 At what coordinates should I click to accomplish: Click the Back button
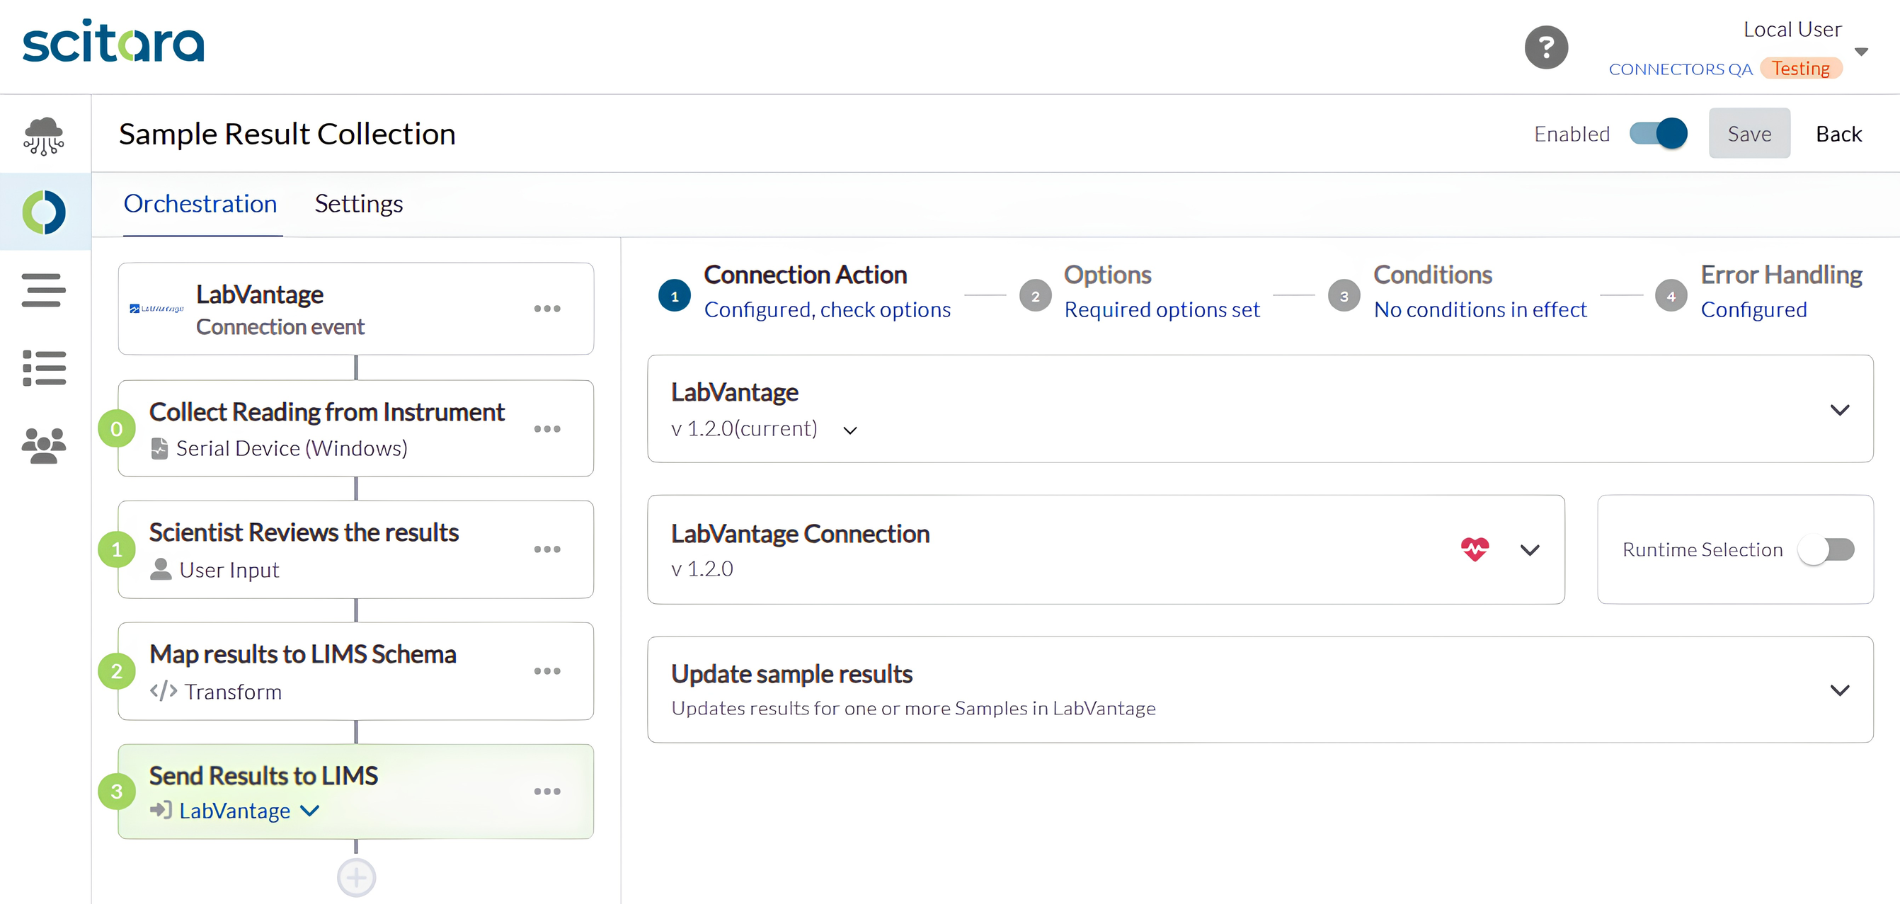1838,133
